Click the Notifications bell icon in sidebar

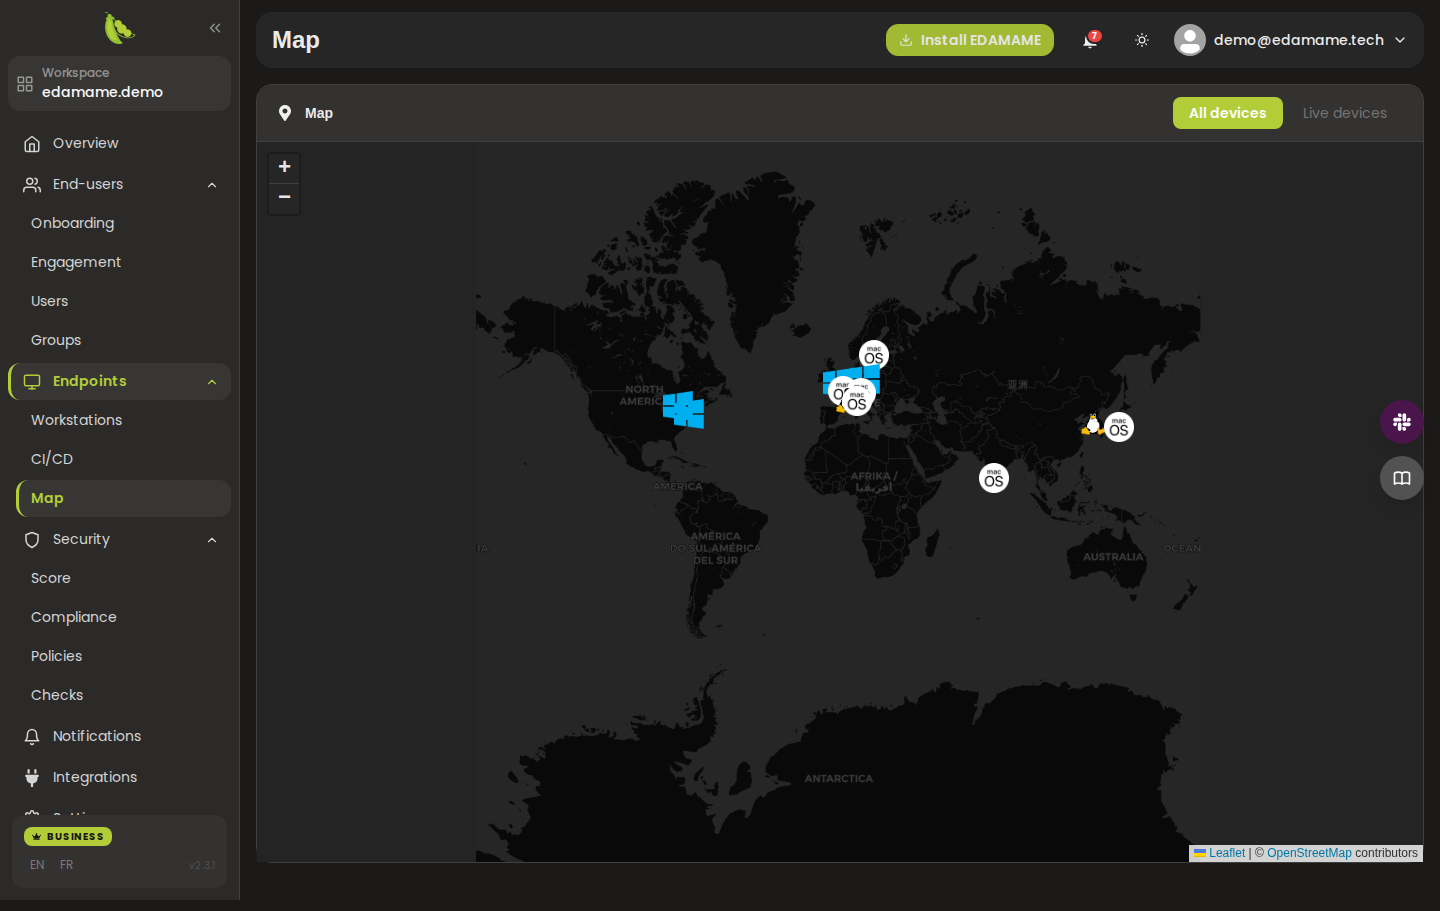pos(32,737)
